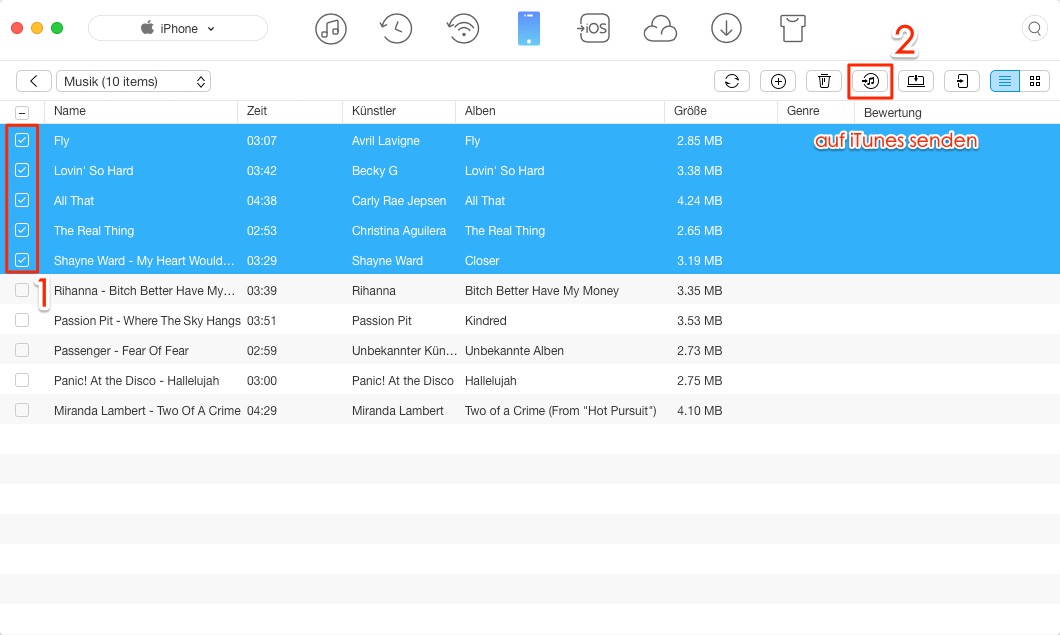Open the Musik (10 items) dropdown
Viewport: 1060px width, 635px height.
coord(133,81)
